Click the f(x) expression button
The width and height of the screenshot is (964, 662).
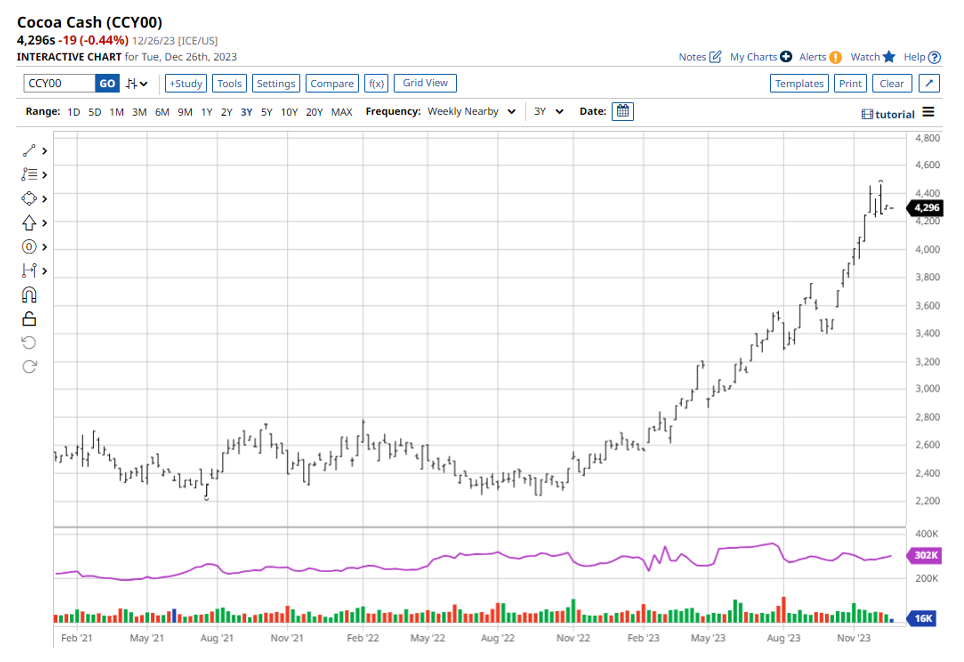[x=375, y=84]
